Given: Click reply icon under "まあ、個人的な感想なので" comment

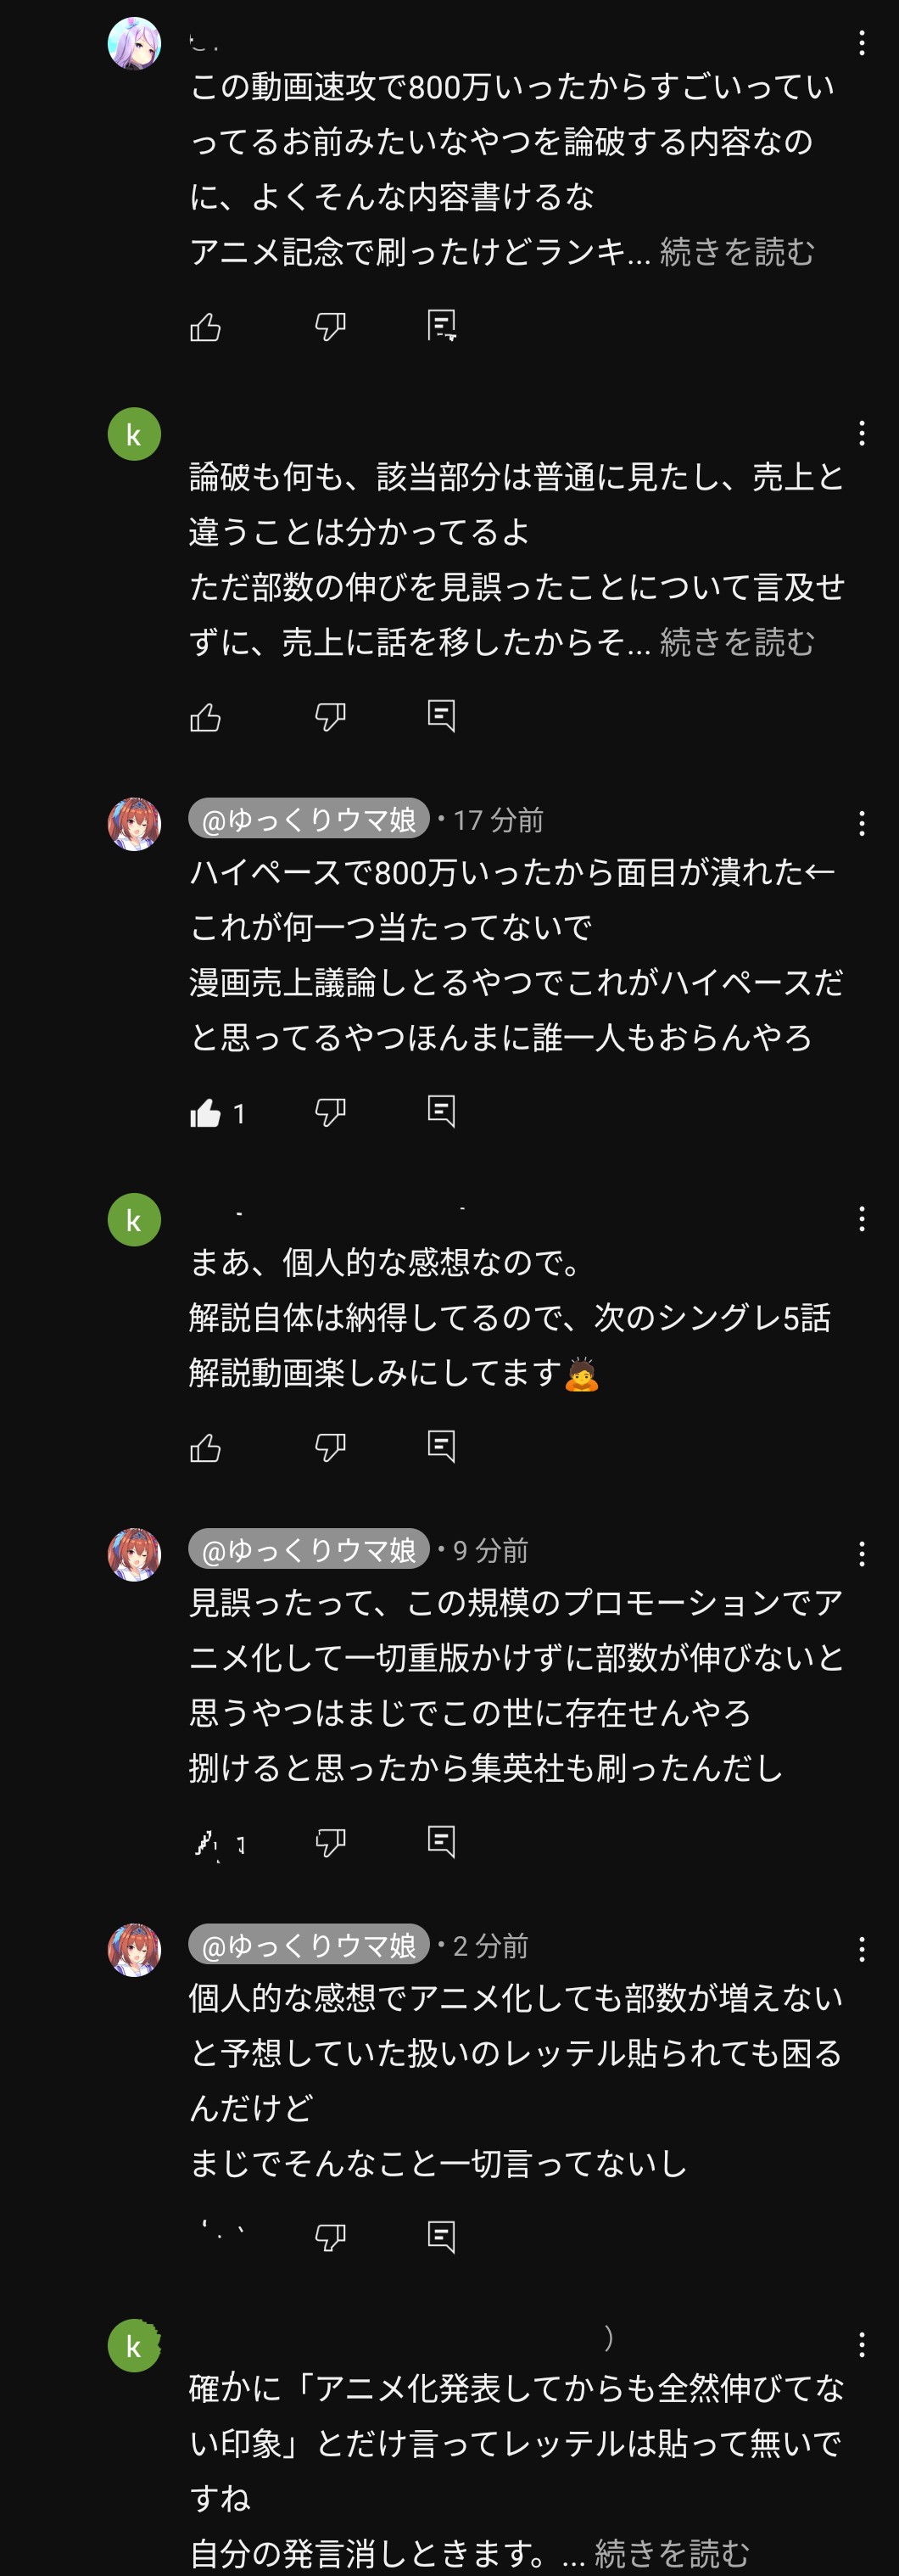Looking at the screenshot, I should (x=441, y=1446).
